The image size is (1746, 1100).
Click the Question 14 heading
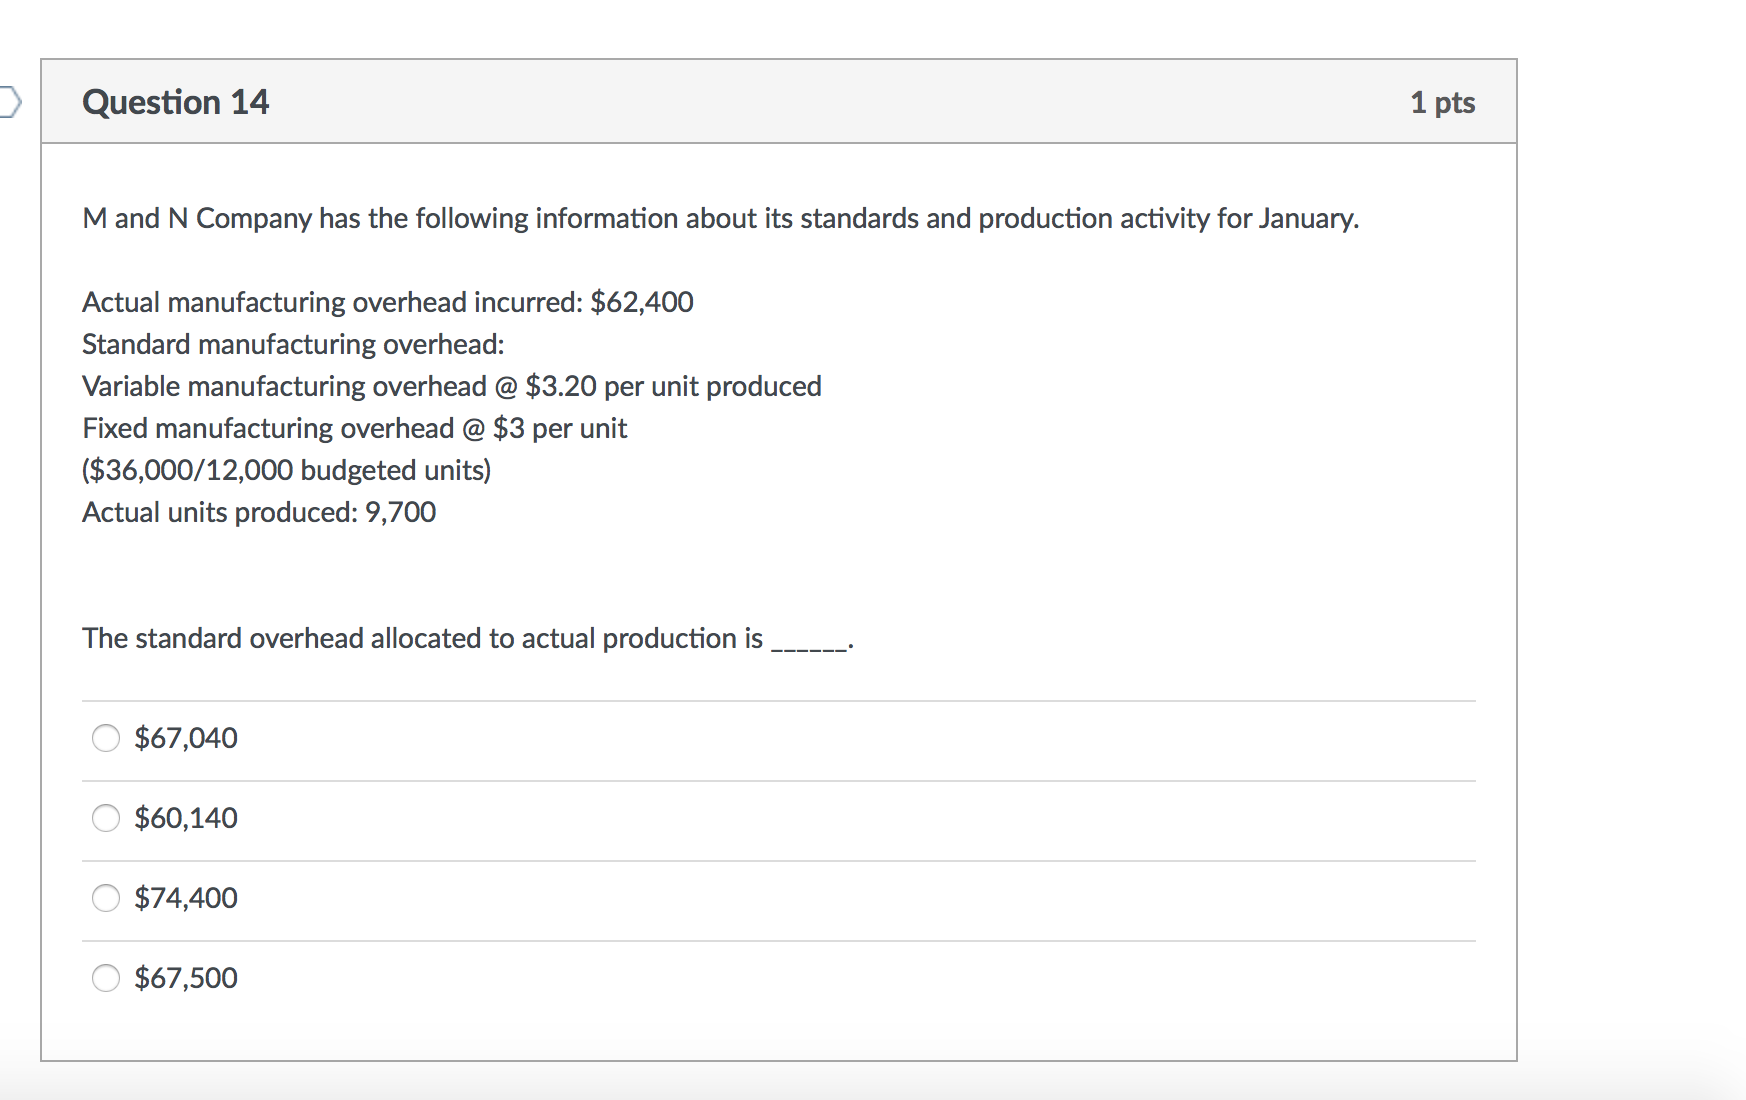tap(176, 102)
